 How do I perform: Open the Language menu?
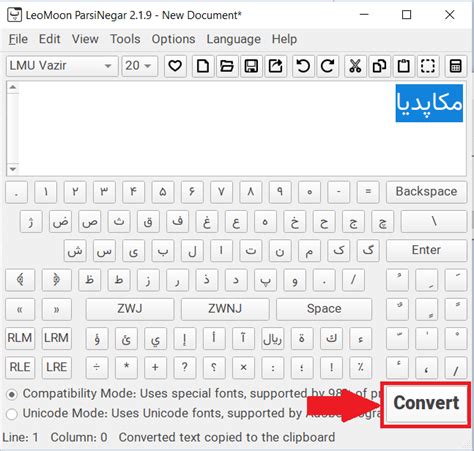pos(233,39)
